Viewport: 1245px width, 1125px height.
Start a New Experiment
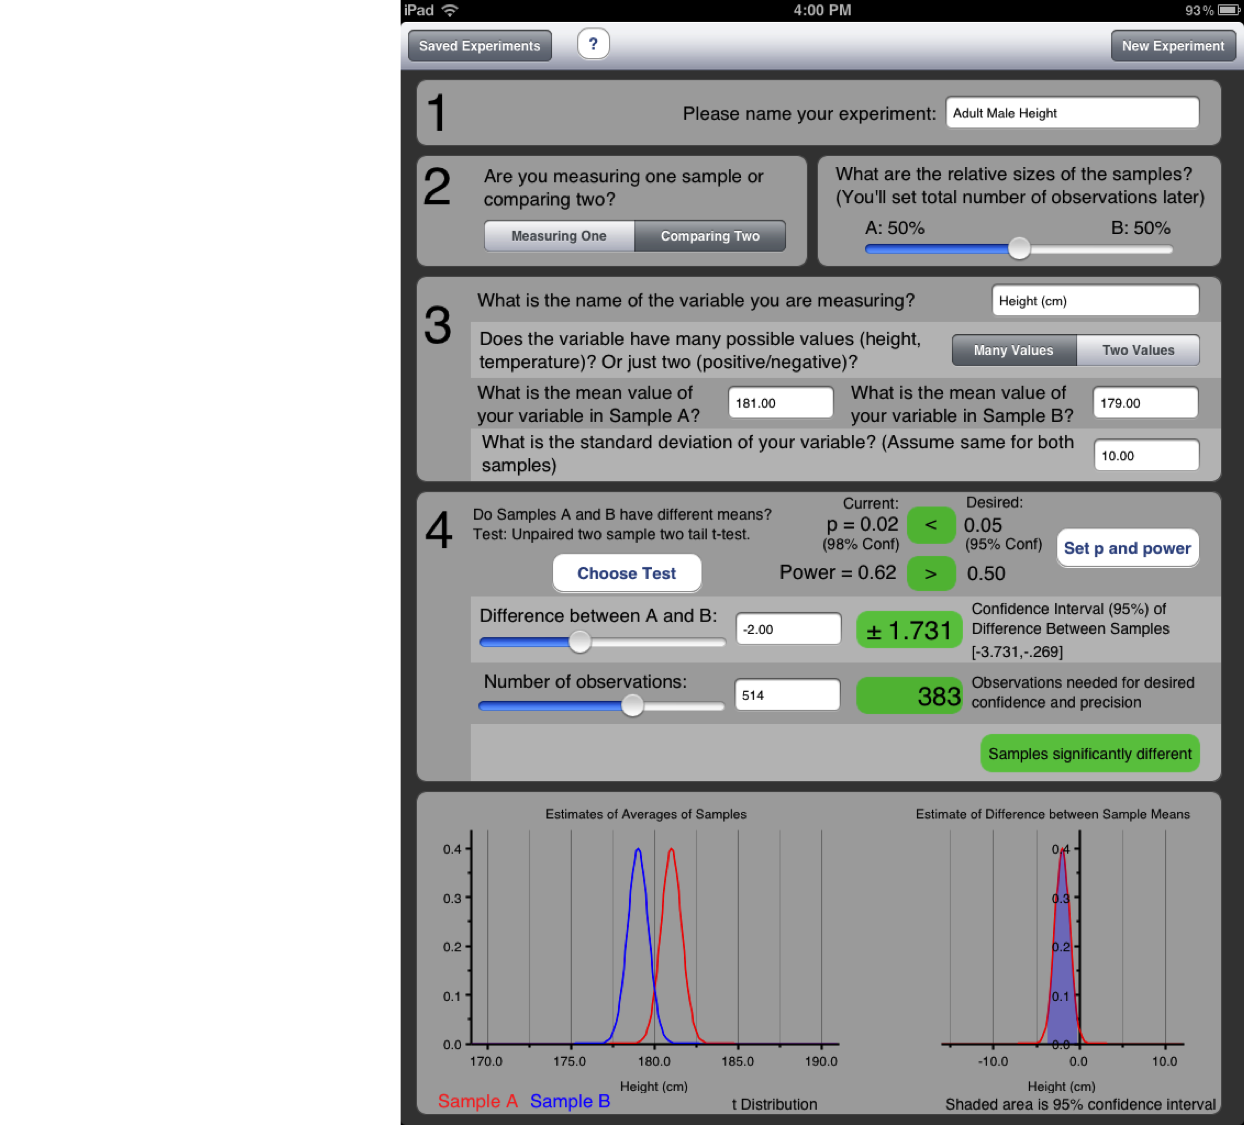coord(1173,46)
